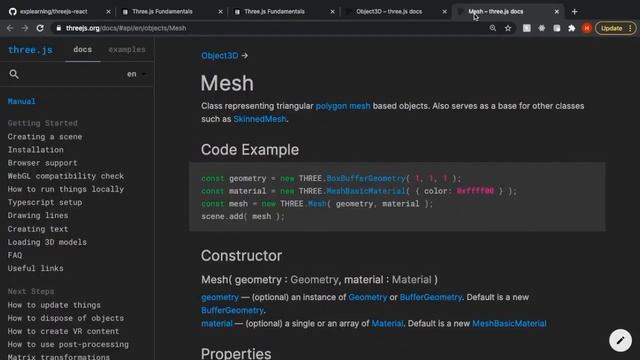Close the explearning/threejs-react tab
The image size is (640, 360).
click(x=108, y=11)
